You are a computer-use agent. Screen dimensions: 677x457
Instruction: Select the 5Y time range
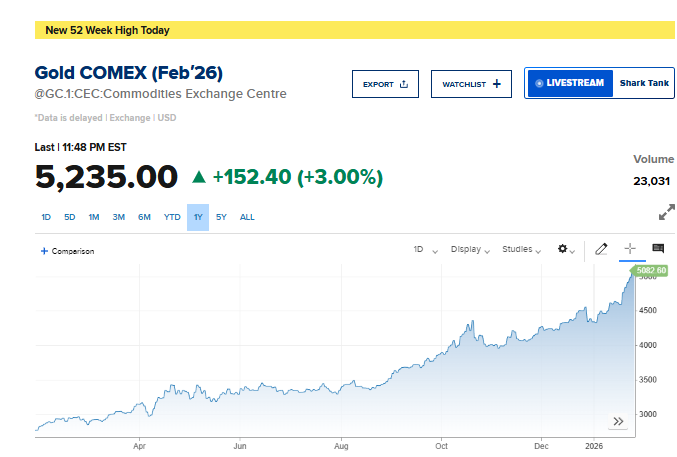(x=221, y=217)
